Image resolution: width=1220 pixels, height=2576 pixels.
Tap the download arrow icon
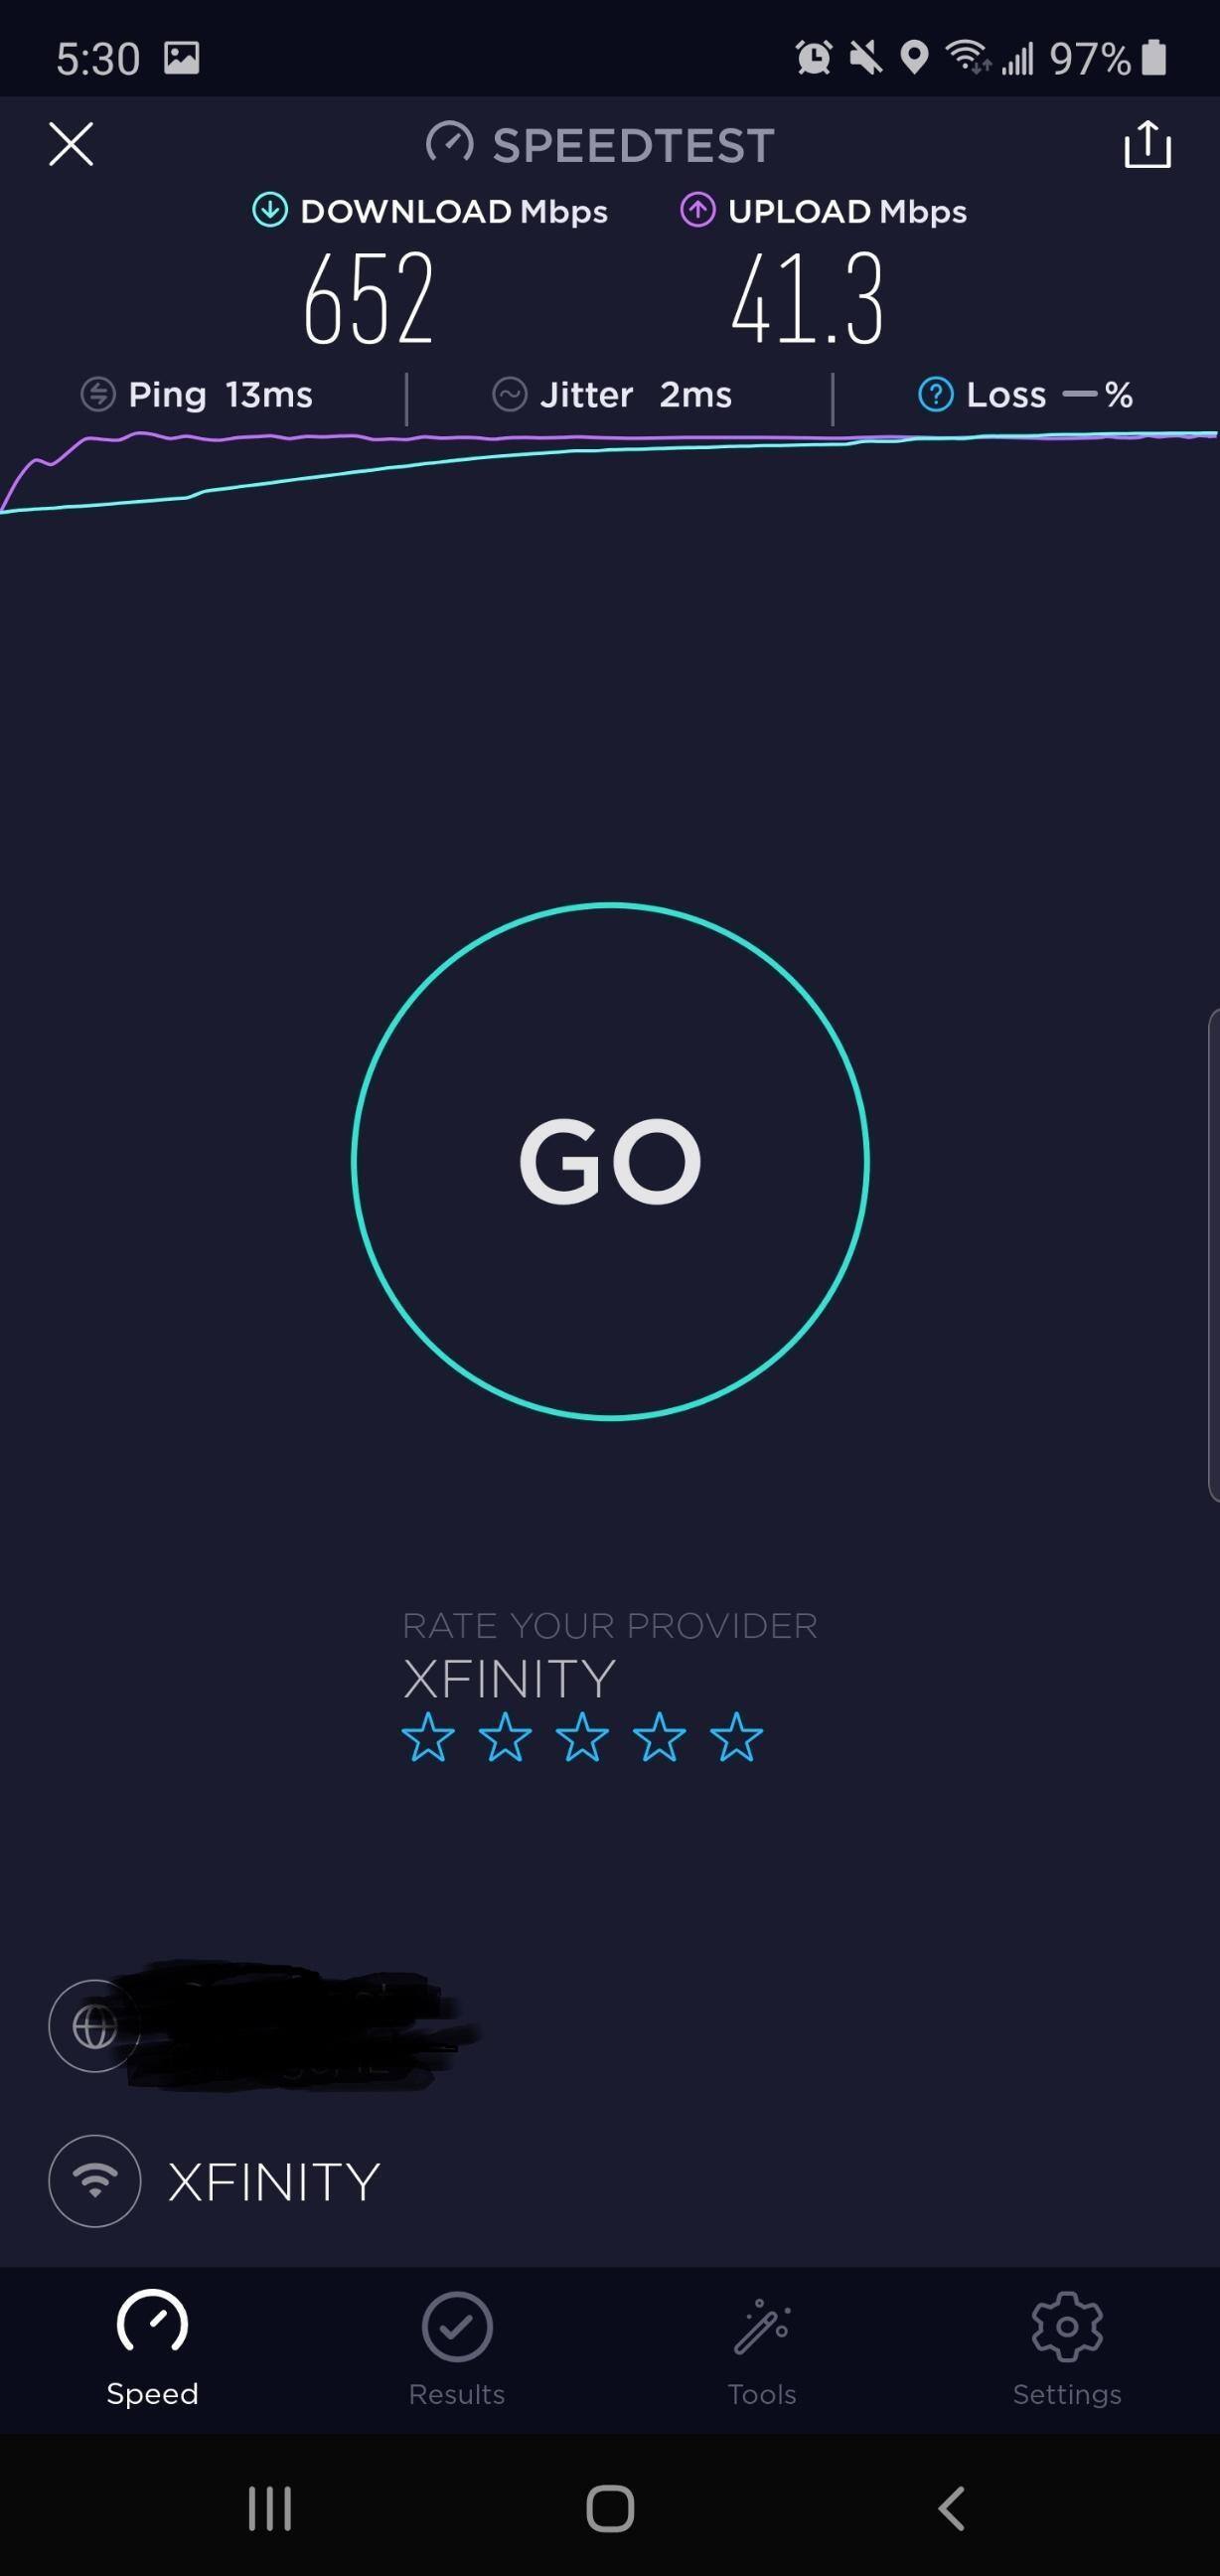pos(269,210)
